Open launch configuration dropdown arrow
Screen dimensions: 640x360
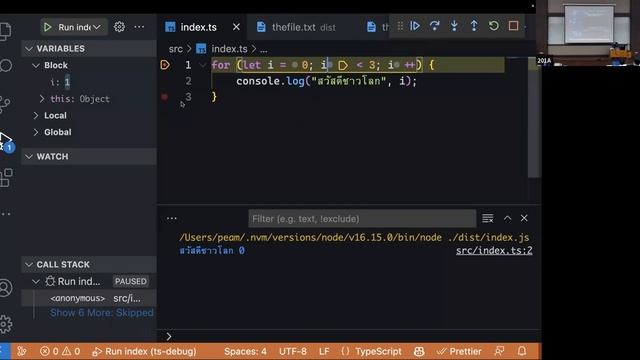97,27
